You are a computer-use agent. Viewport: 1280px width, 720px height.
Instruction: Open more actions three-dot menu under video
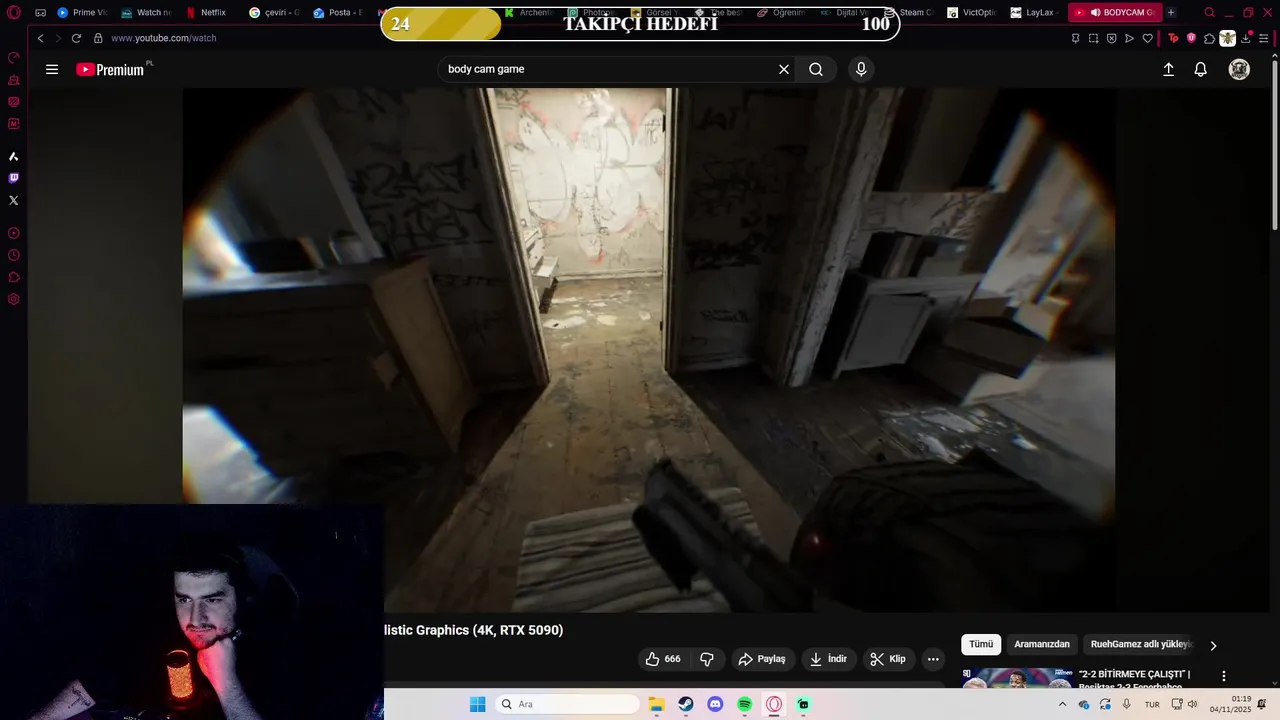click(x=933, y=659)
